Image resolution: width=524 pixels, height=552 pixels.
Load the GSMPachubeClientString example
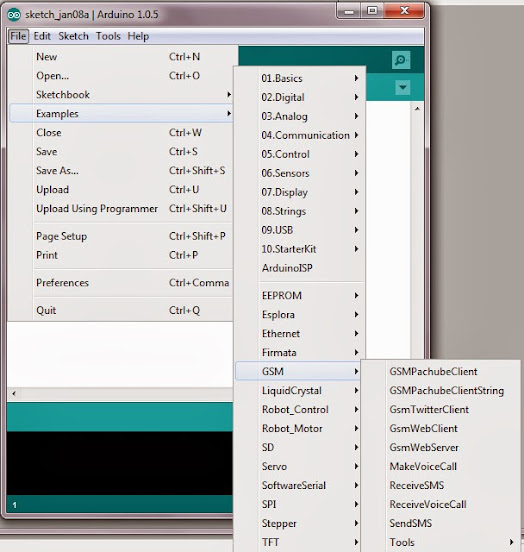(x=440, y=391)
